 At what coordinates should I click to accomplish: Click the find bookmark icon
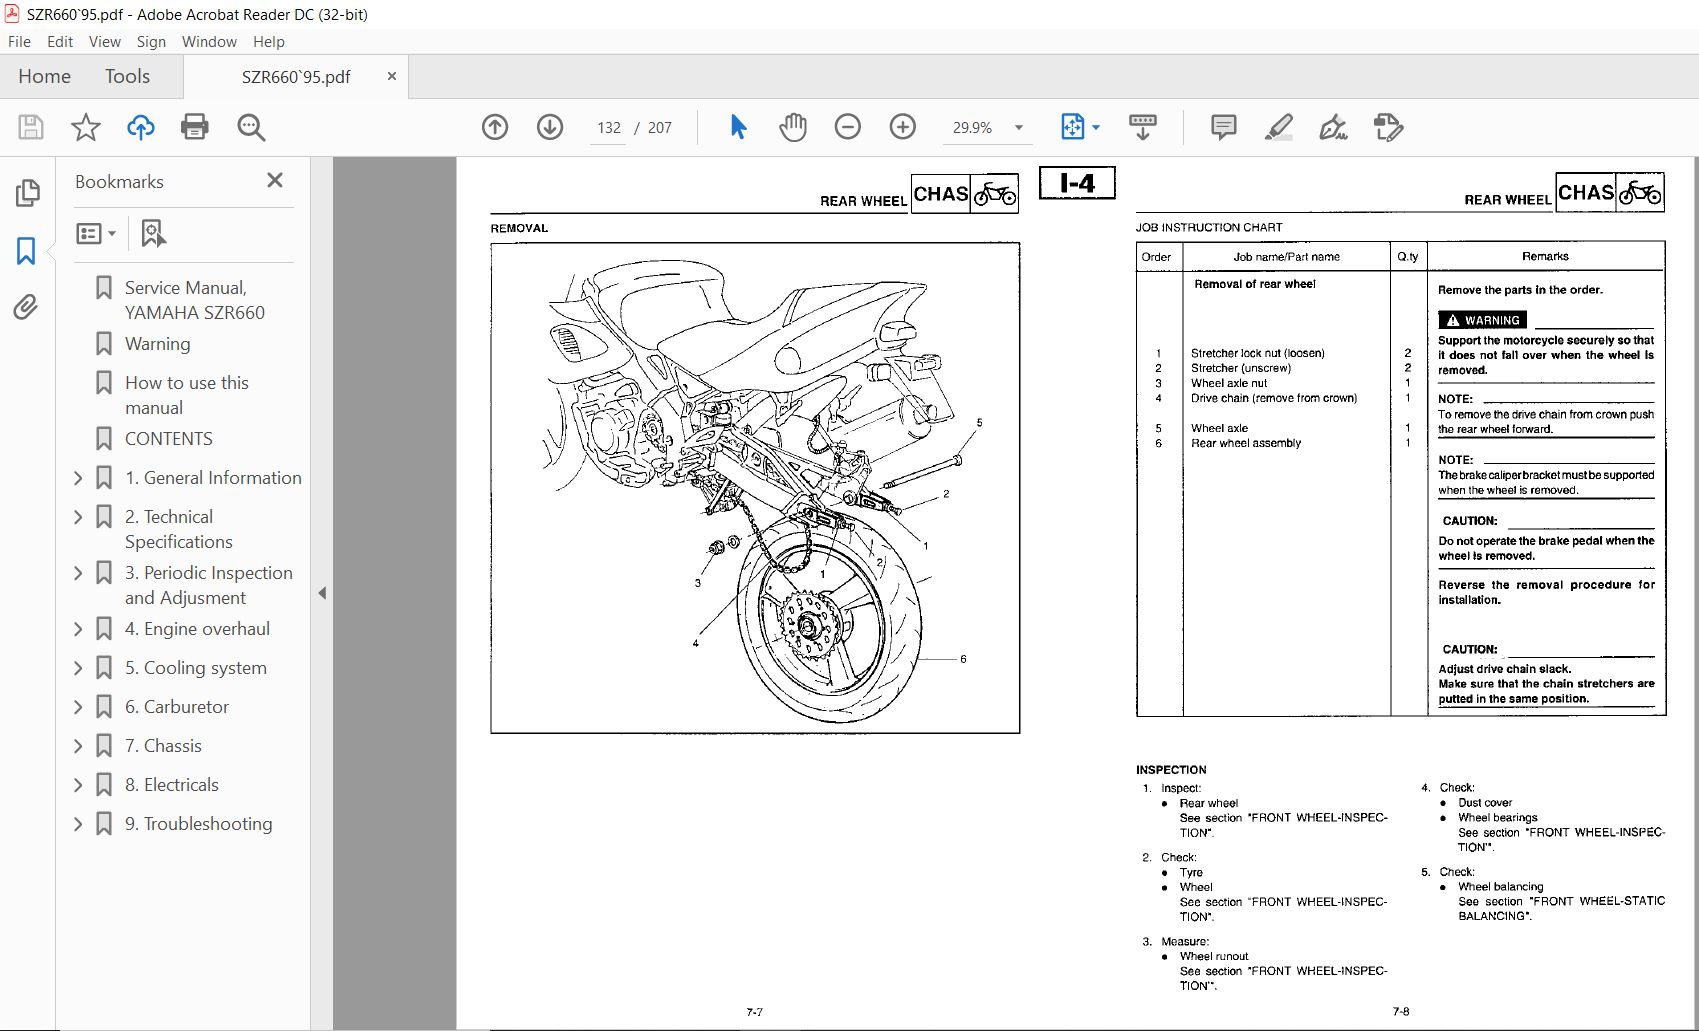click(x=153, y=233)
